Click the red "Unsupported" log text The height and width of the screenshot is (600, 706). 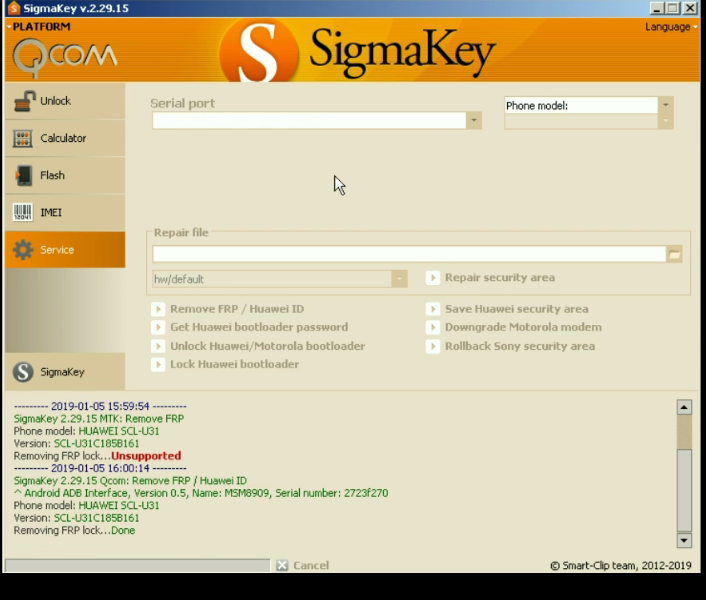[146, 456]
